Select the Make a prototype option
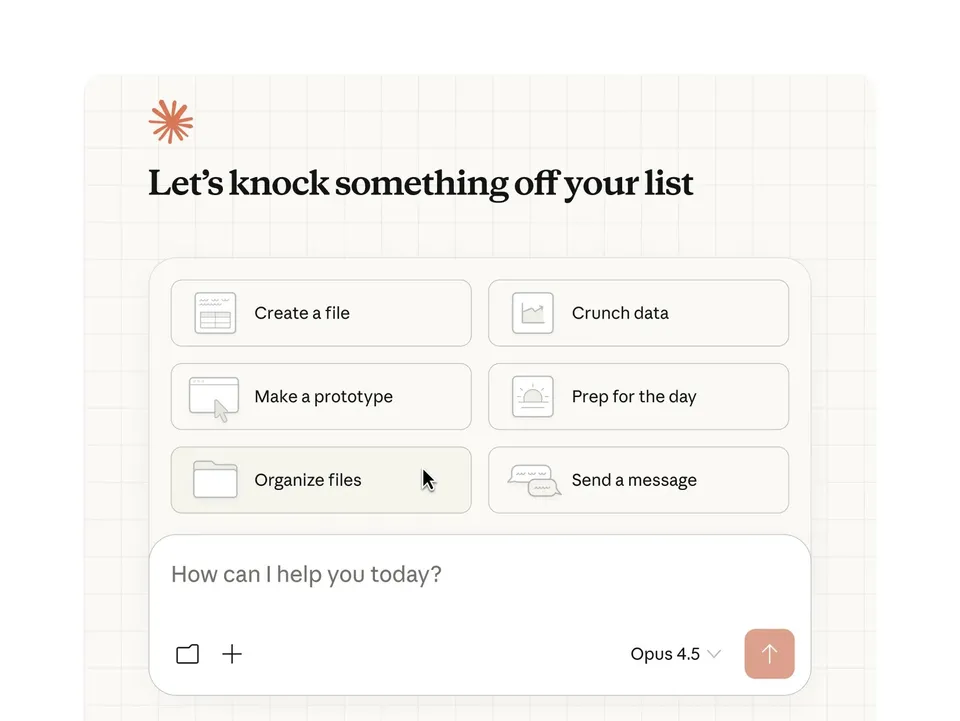This screenshot has width=960, height=721. pos(322,396)
